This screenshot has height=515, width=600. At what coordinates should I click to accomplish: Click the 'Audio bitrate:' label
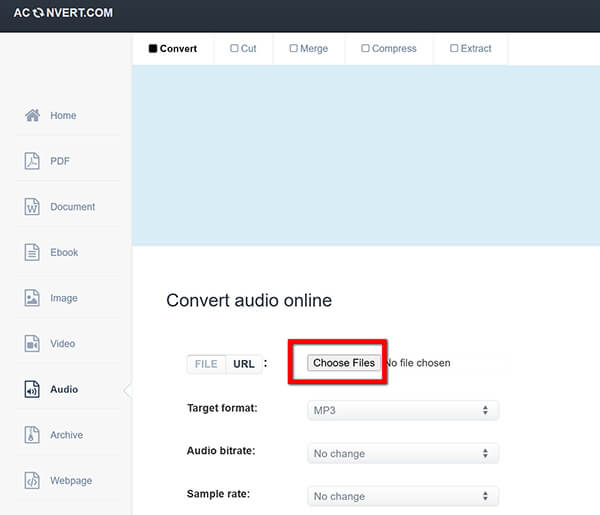click(x=221, y=451)
